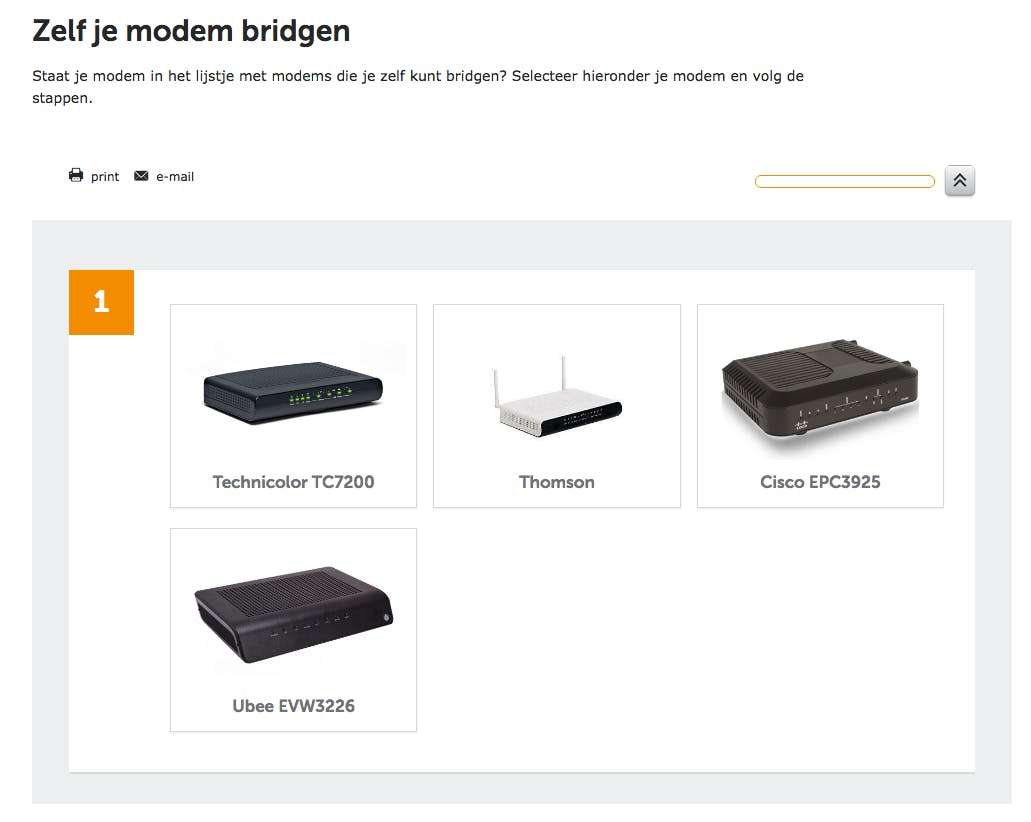Collapse section with double chevron button

[959, 181]
